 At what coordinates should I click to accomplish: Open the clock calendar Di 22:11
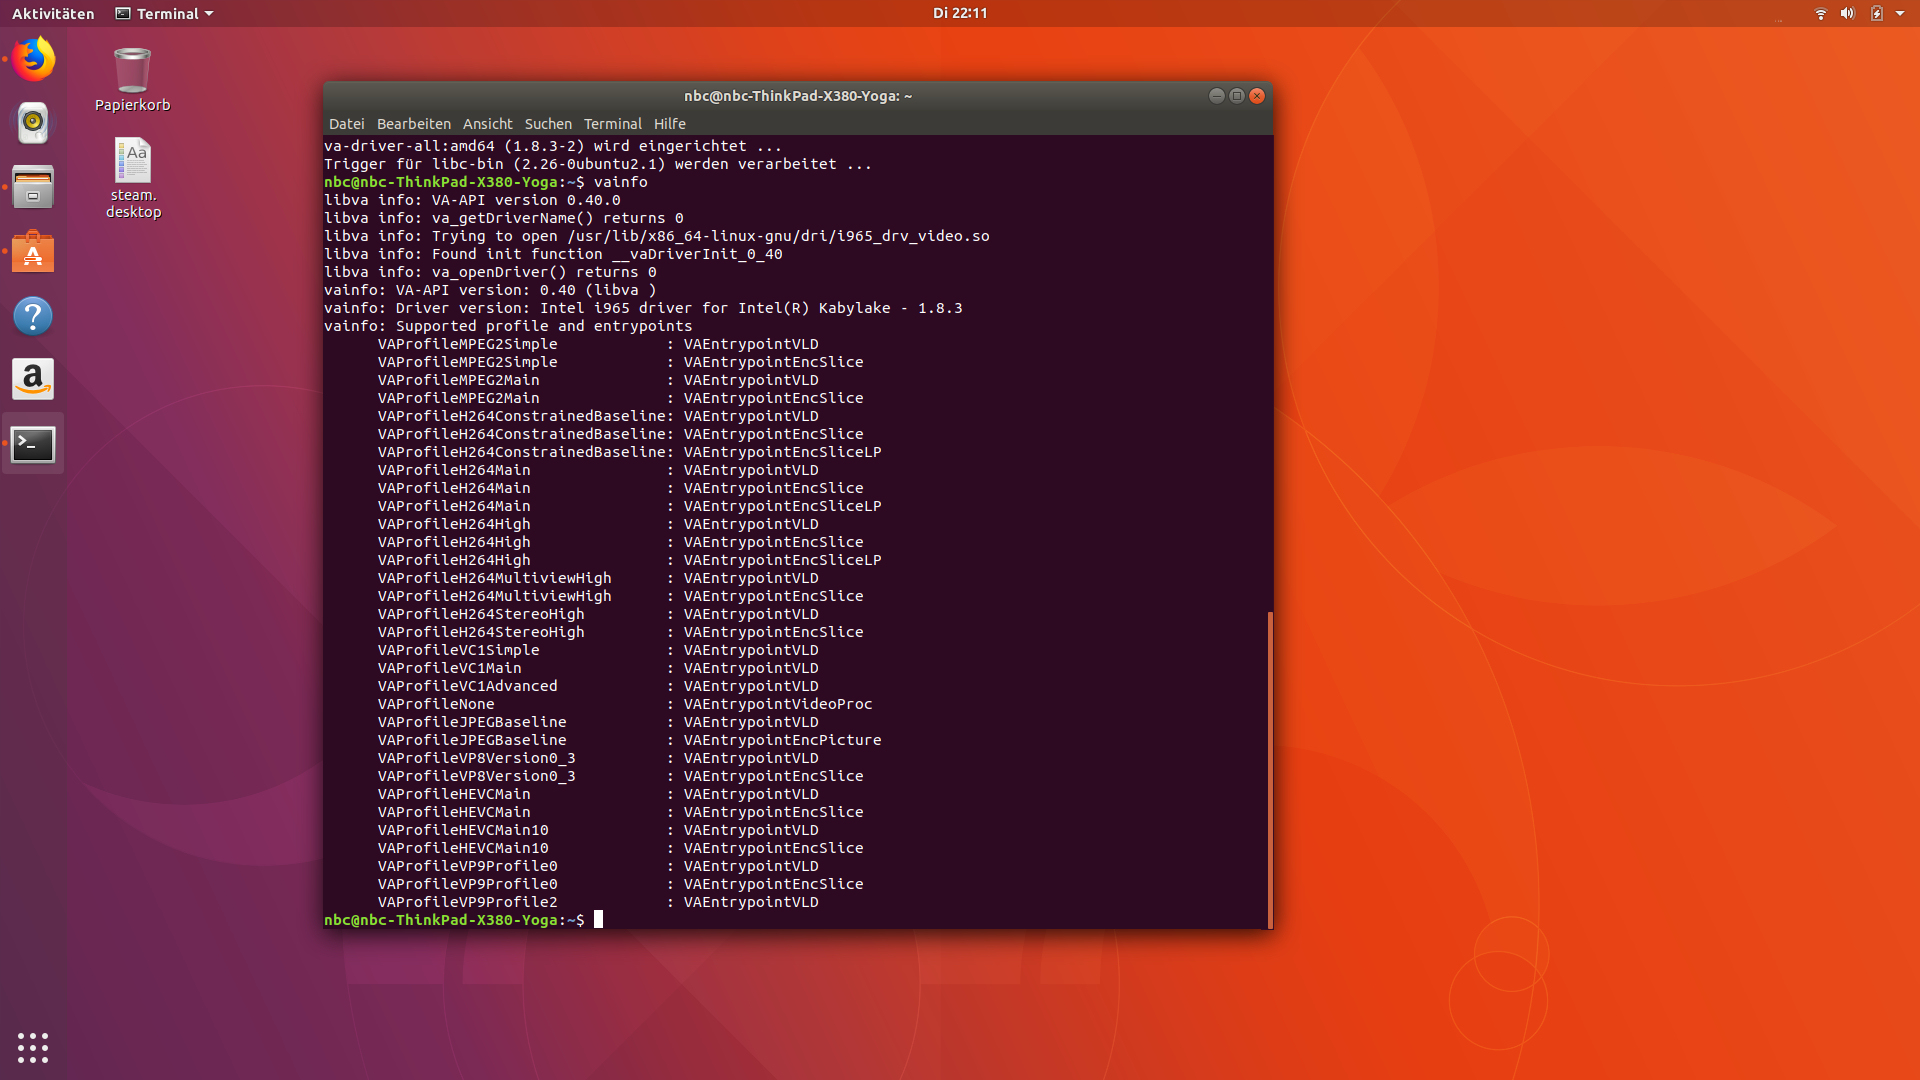[959, 13]
